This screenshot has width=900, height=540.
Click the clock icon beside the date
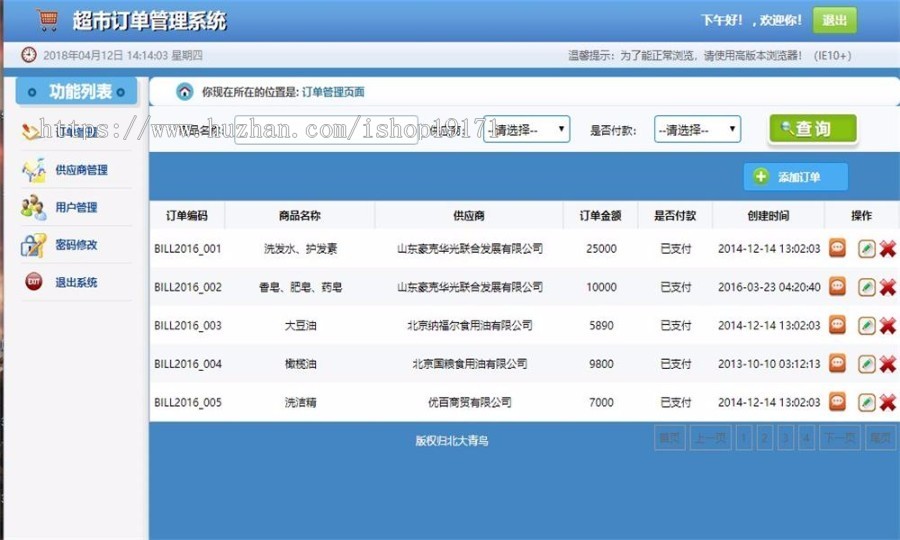(x=29, y=55)
